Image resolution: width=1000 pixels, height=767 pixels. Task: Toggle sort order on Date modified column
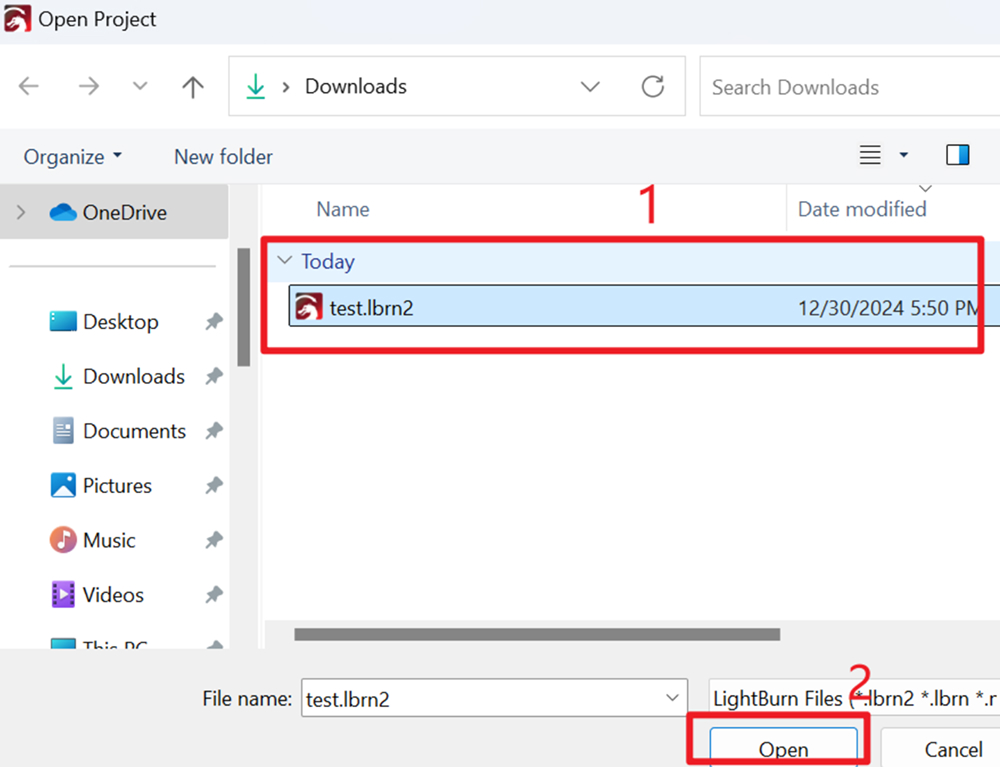click(x=862, y=209)
